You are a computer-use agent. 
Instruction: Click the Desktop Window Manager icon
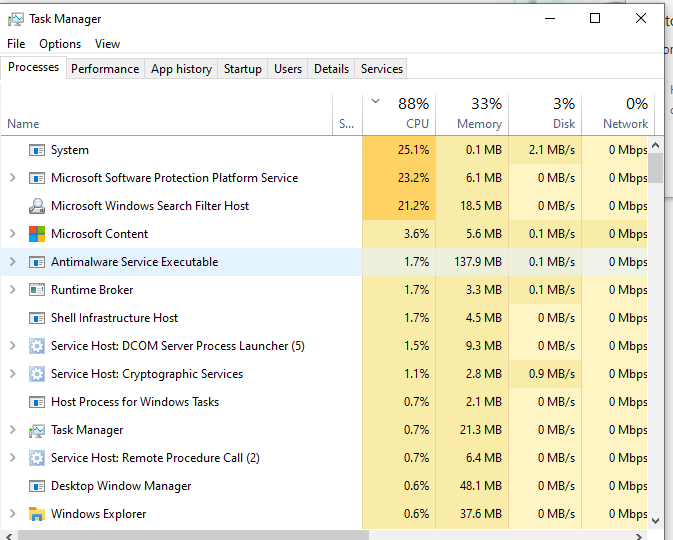coord(37,486)
